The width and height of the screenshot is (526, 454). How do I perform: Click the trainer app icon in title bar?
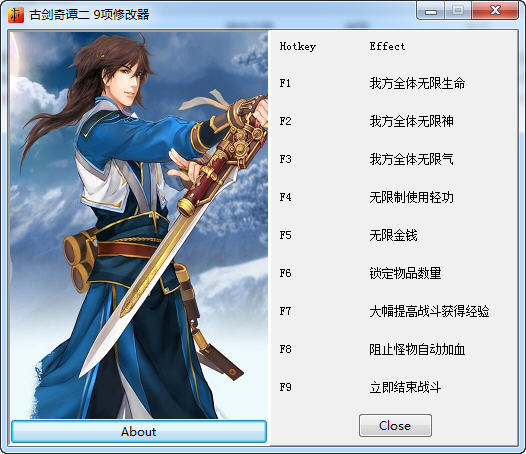tap(16, 15)
